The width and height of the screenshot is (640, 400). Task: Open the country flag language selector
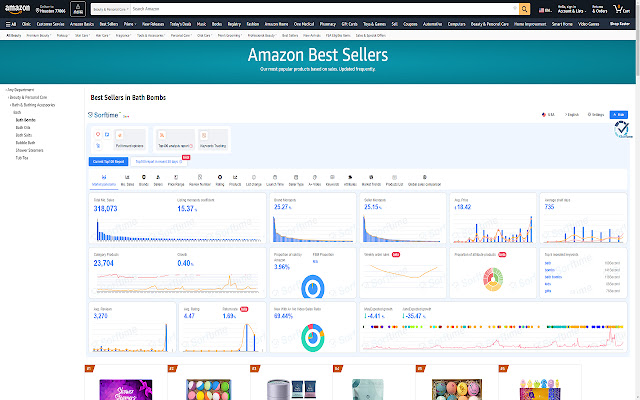point(544,10)
